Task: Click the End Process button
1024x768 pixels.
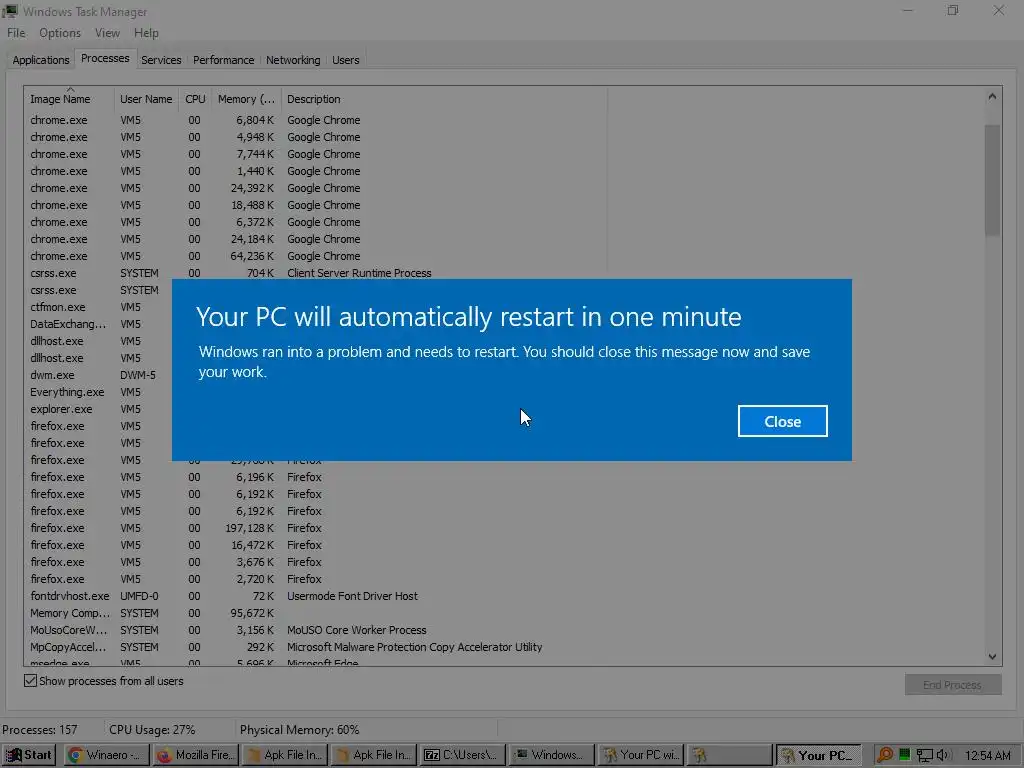Action: [953, 684]
